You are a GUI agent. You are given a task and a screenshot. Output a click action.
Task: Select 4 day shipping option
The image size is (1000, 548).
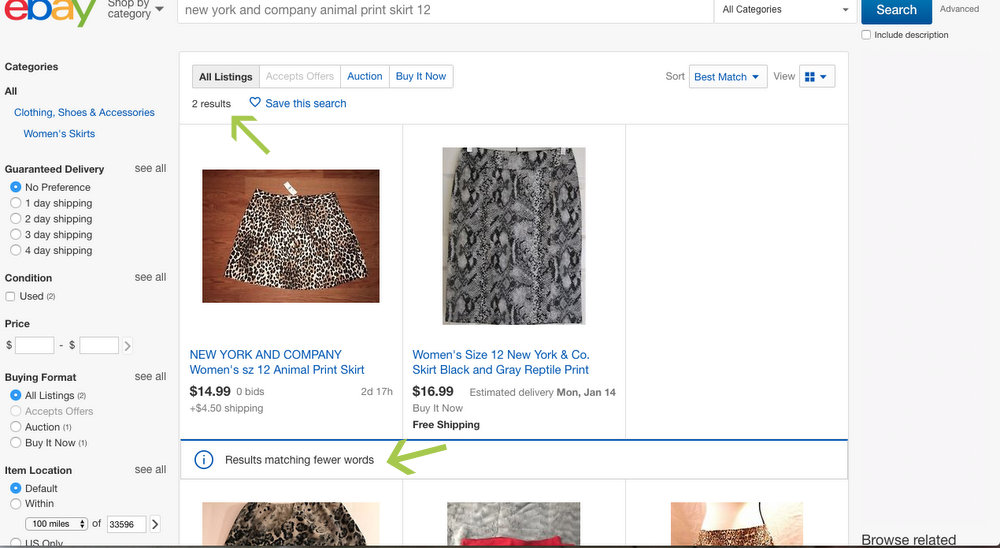pos(15,250)
